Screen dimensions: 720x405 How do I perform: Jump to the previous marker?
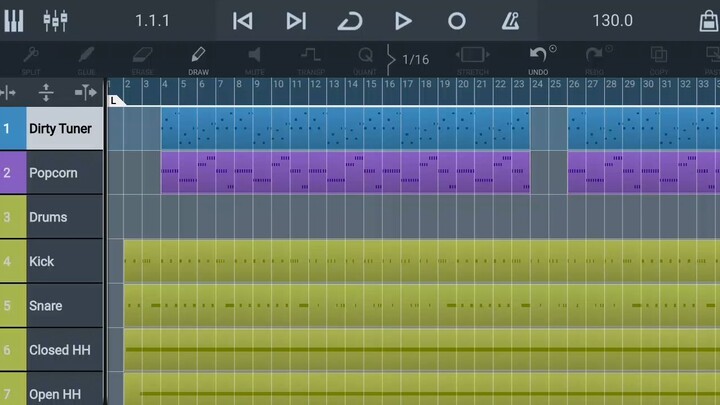(242, 21)
